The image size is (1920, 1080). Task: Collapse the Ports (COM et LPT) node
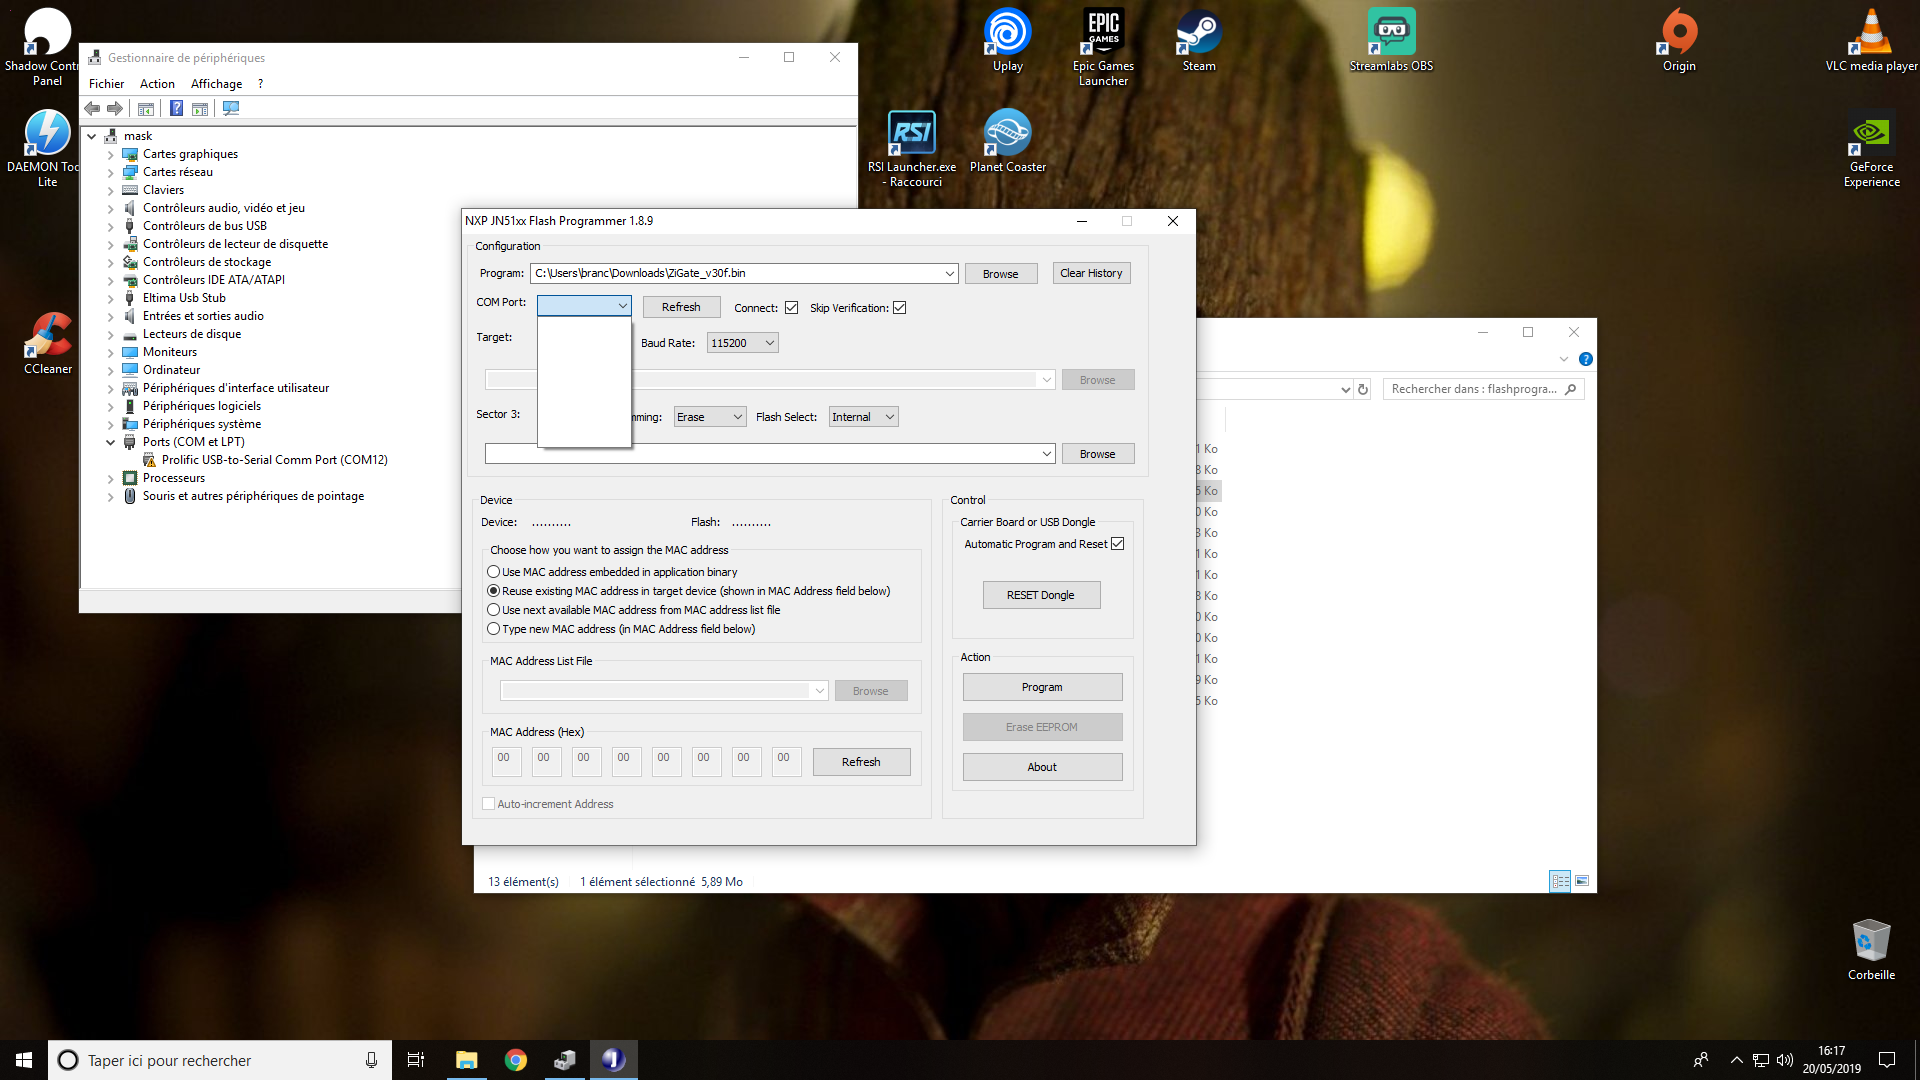(110, 442)
